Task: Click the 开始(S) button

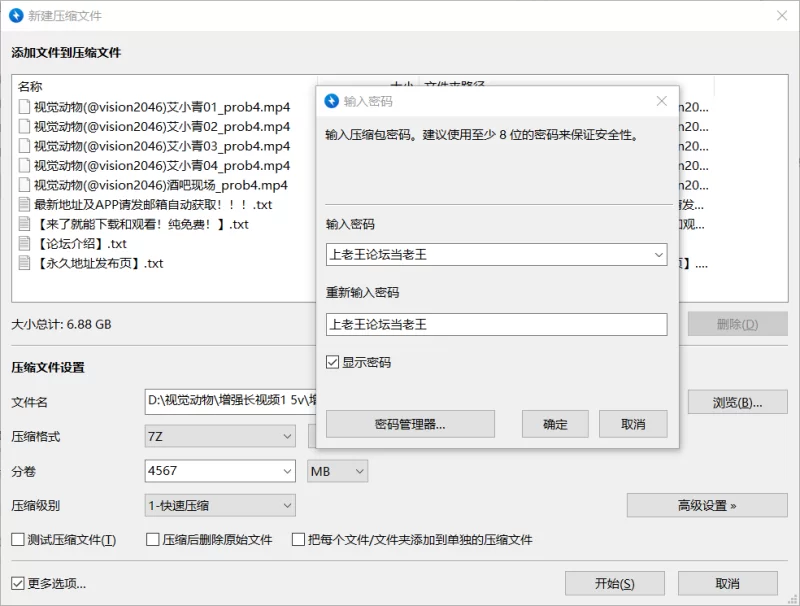Action: [615, 584]
